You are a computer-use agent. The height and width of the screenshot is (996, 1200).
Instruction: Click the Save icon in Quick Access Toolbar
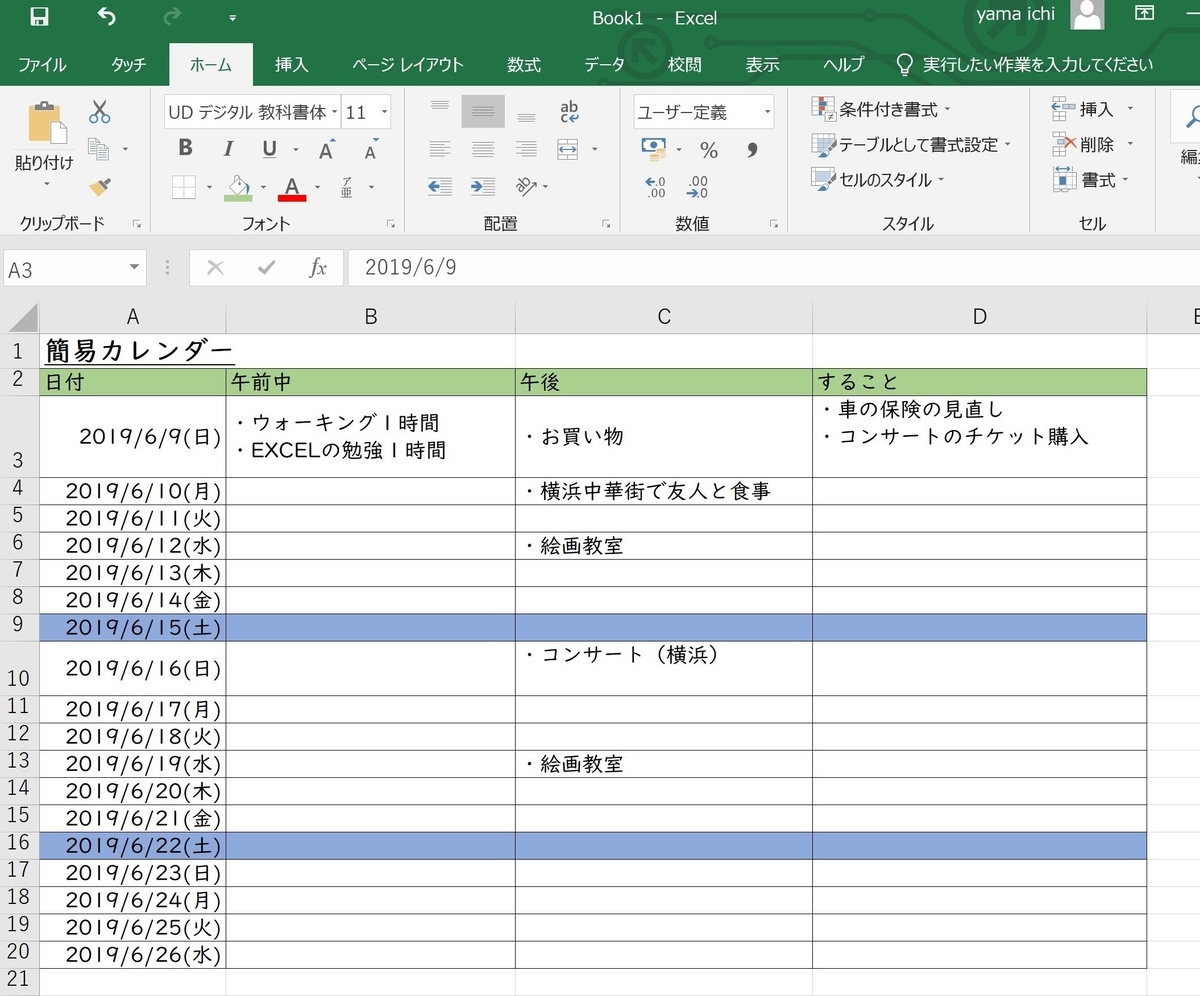tap(38, 16)
